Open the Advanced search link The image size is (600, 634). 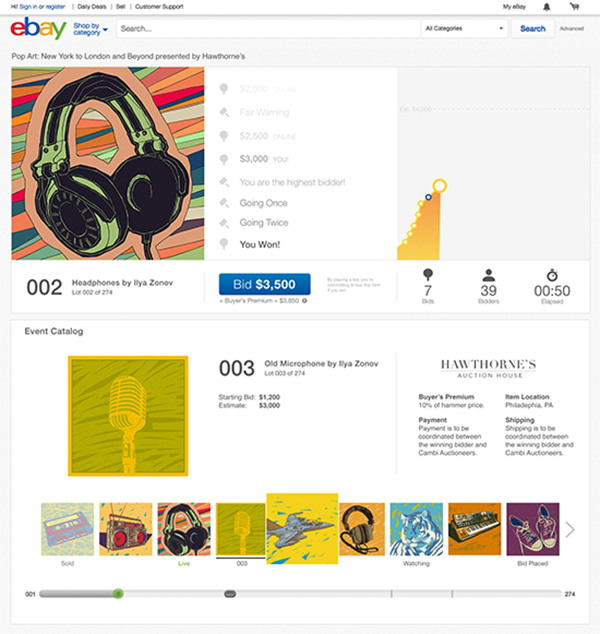coord(571,28)
